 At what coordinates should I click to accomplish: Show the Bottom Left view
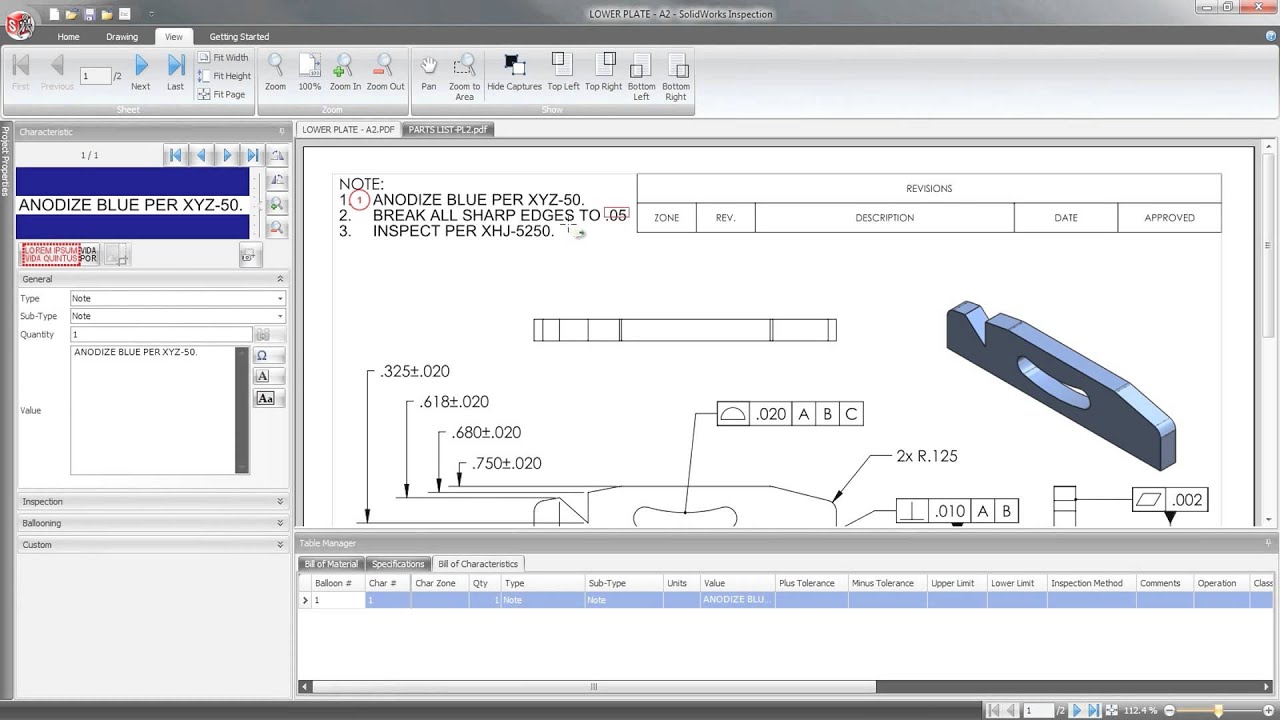point(641,76)
